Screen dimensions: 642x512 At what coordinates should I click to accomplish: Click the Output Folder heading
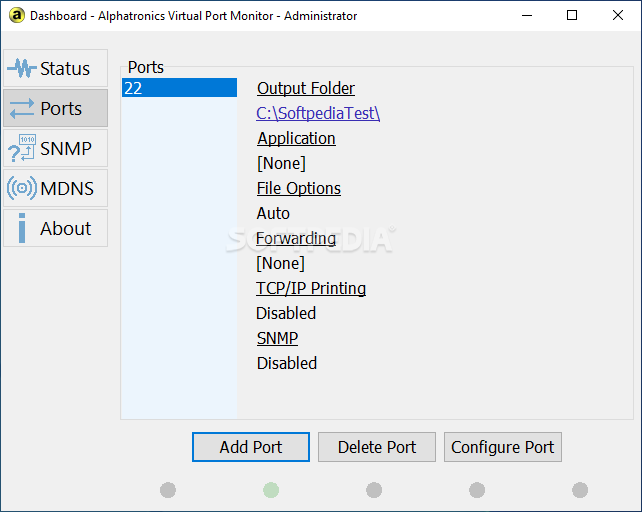(306, 88)
